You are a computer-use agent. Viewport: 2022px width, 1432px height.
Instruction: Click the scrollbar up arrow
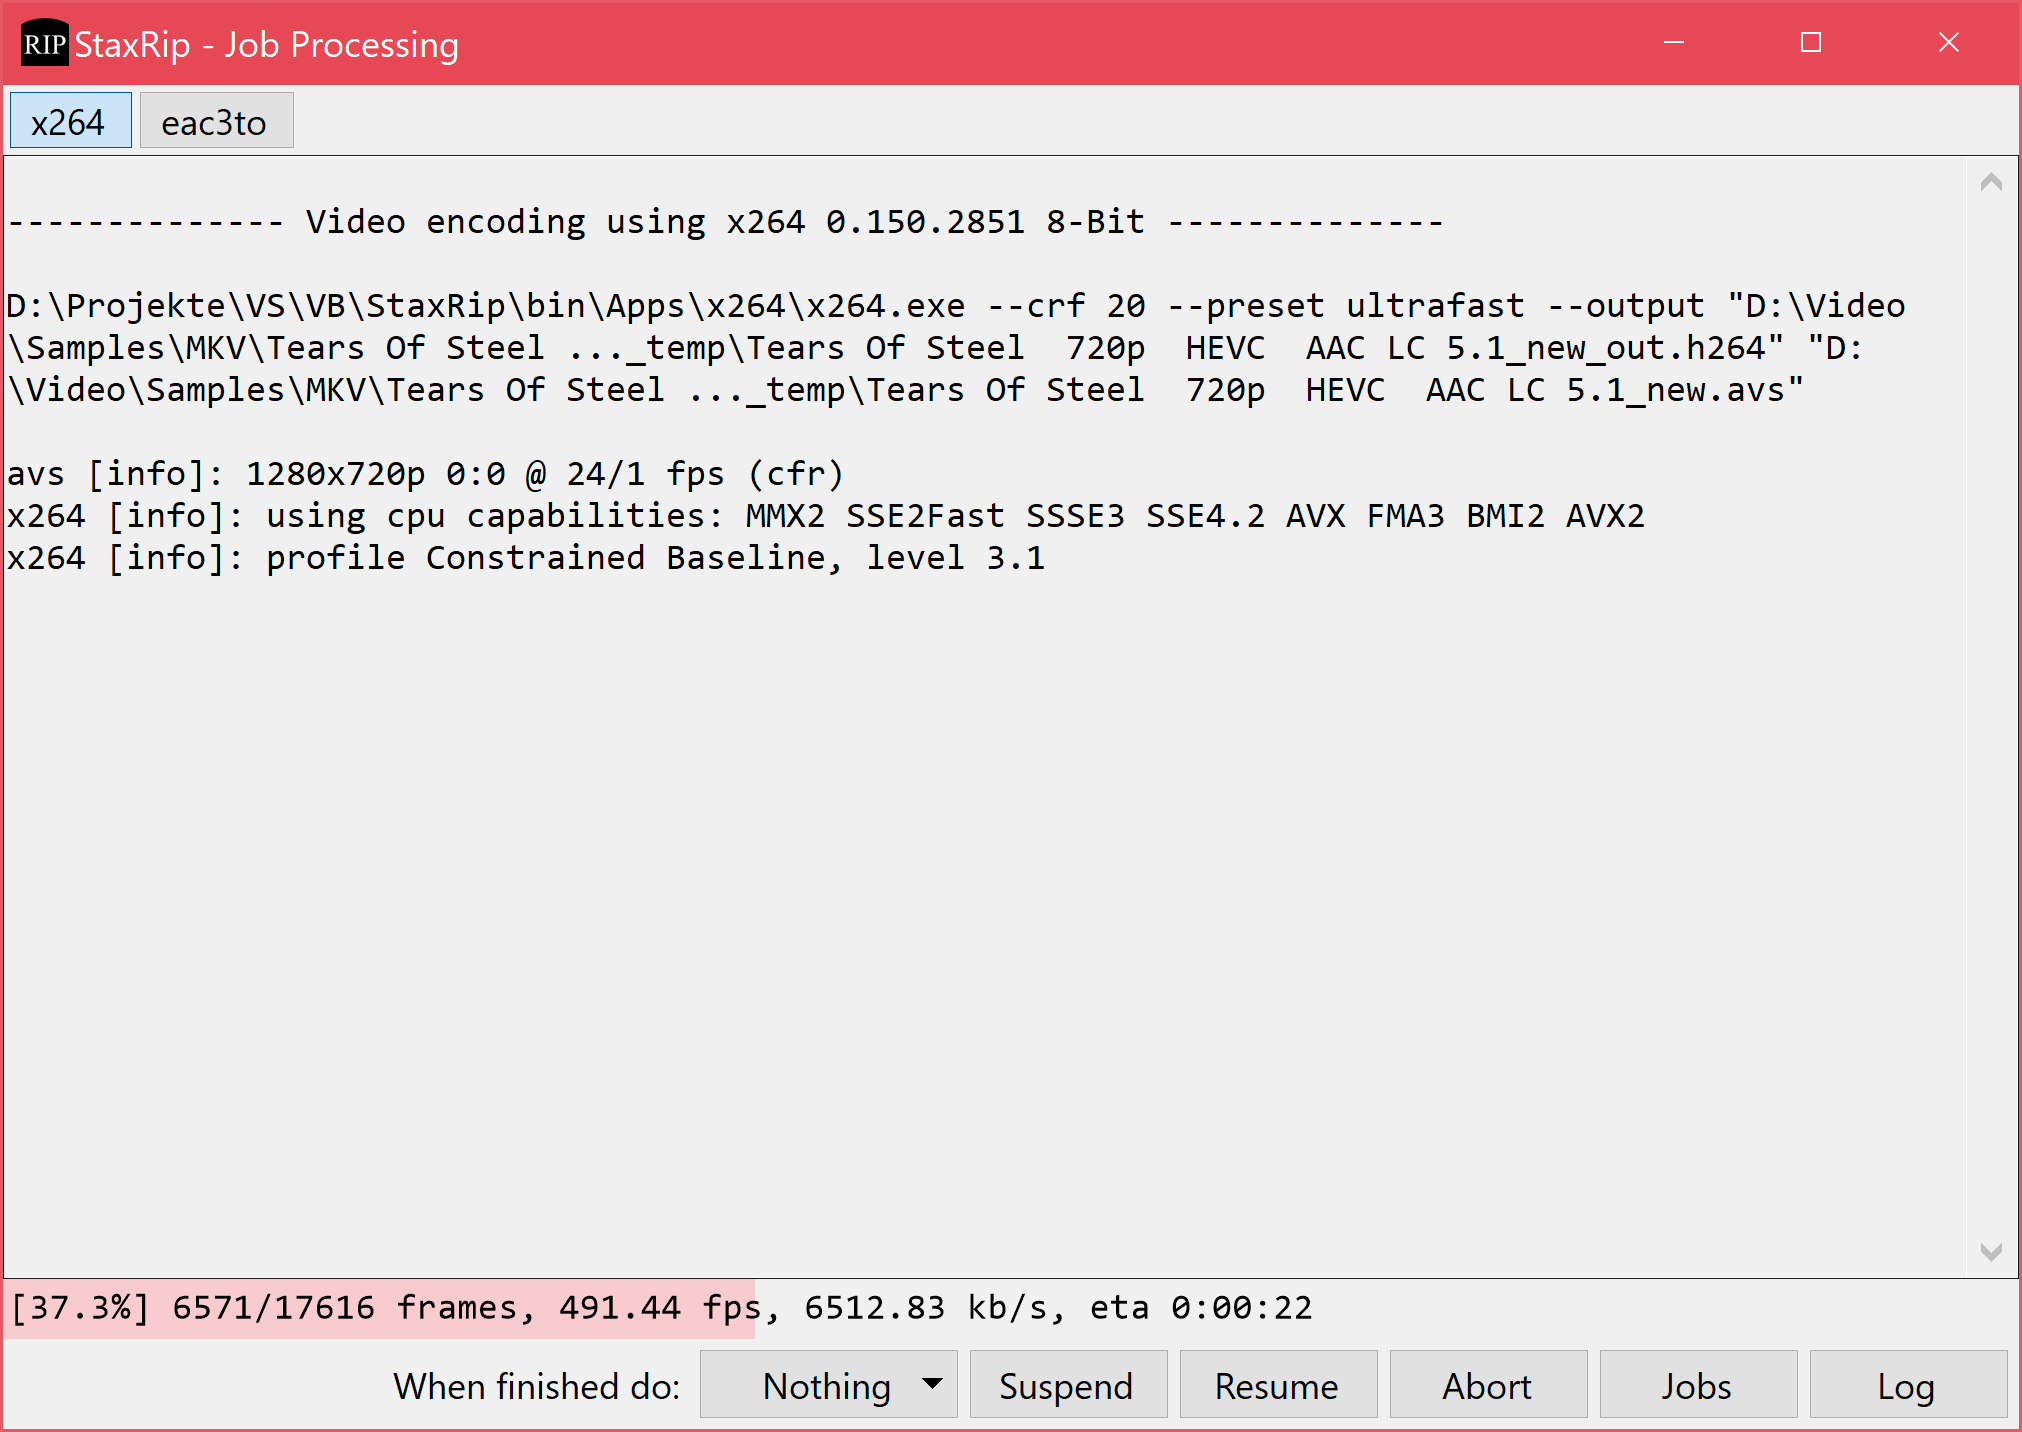click(x=1991, y=182)
